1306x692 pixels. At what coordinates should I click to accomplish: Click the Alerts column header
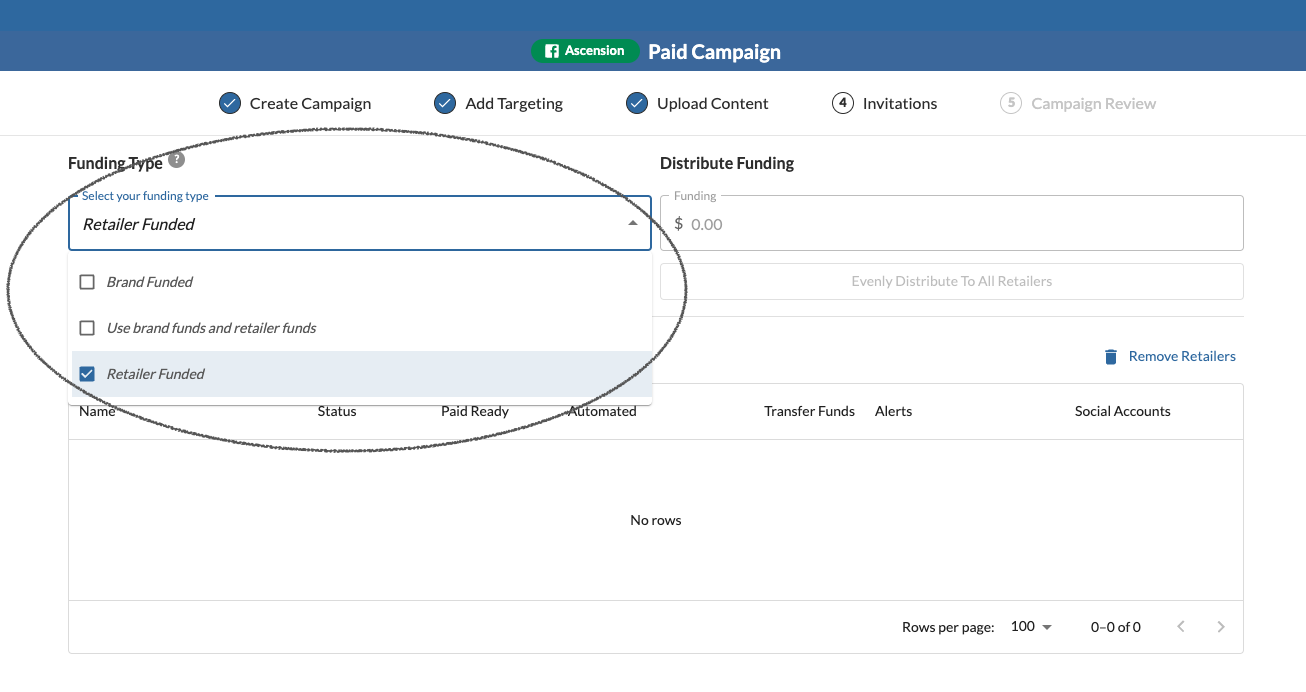pyautogui.click(x=893, y=411)
